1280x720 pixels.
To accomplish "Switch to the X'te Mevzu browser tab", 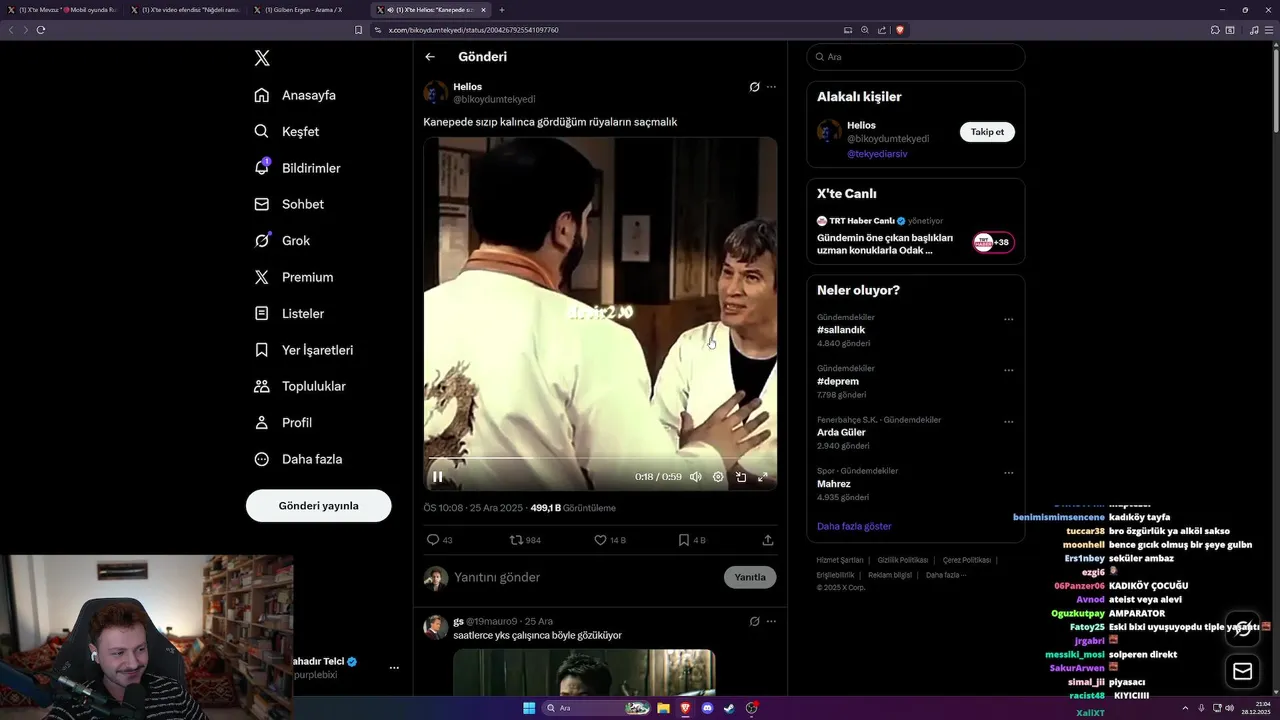I will click(63, 10).
